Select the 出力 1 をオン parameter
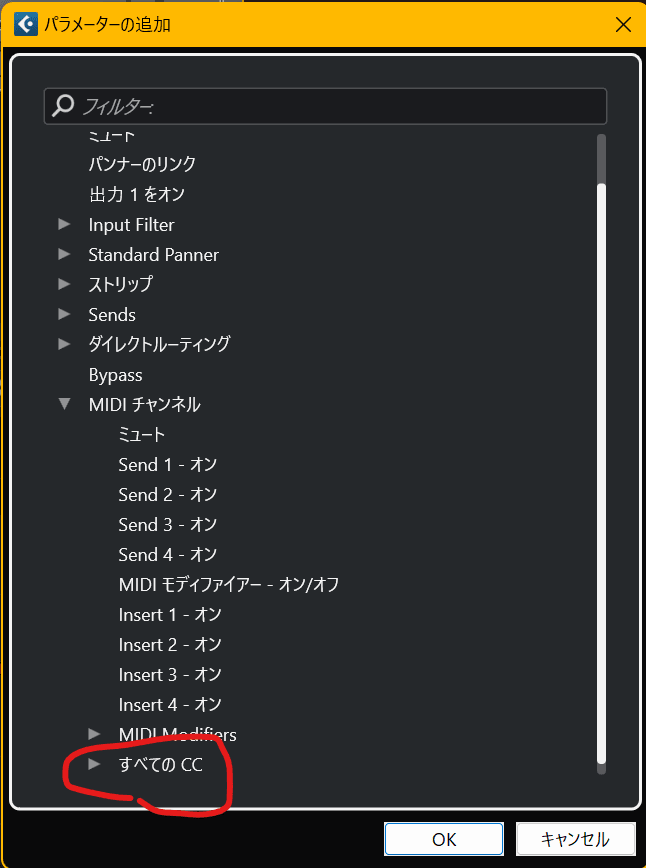This screenshot has width=646, height=868. coord(140,194)
